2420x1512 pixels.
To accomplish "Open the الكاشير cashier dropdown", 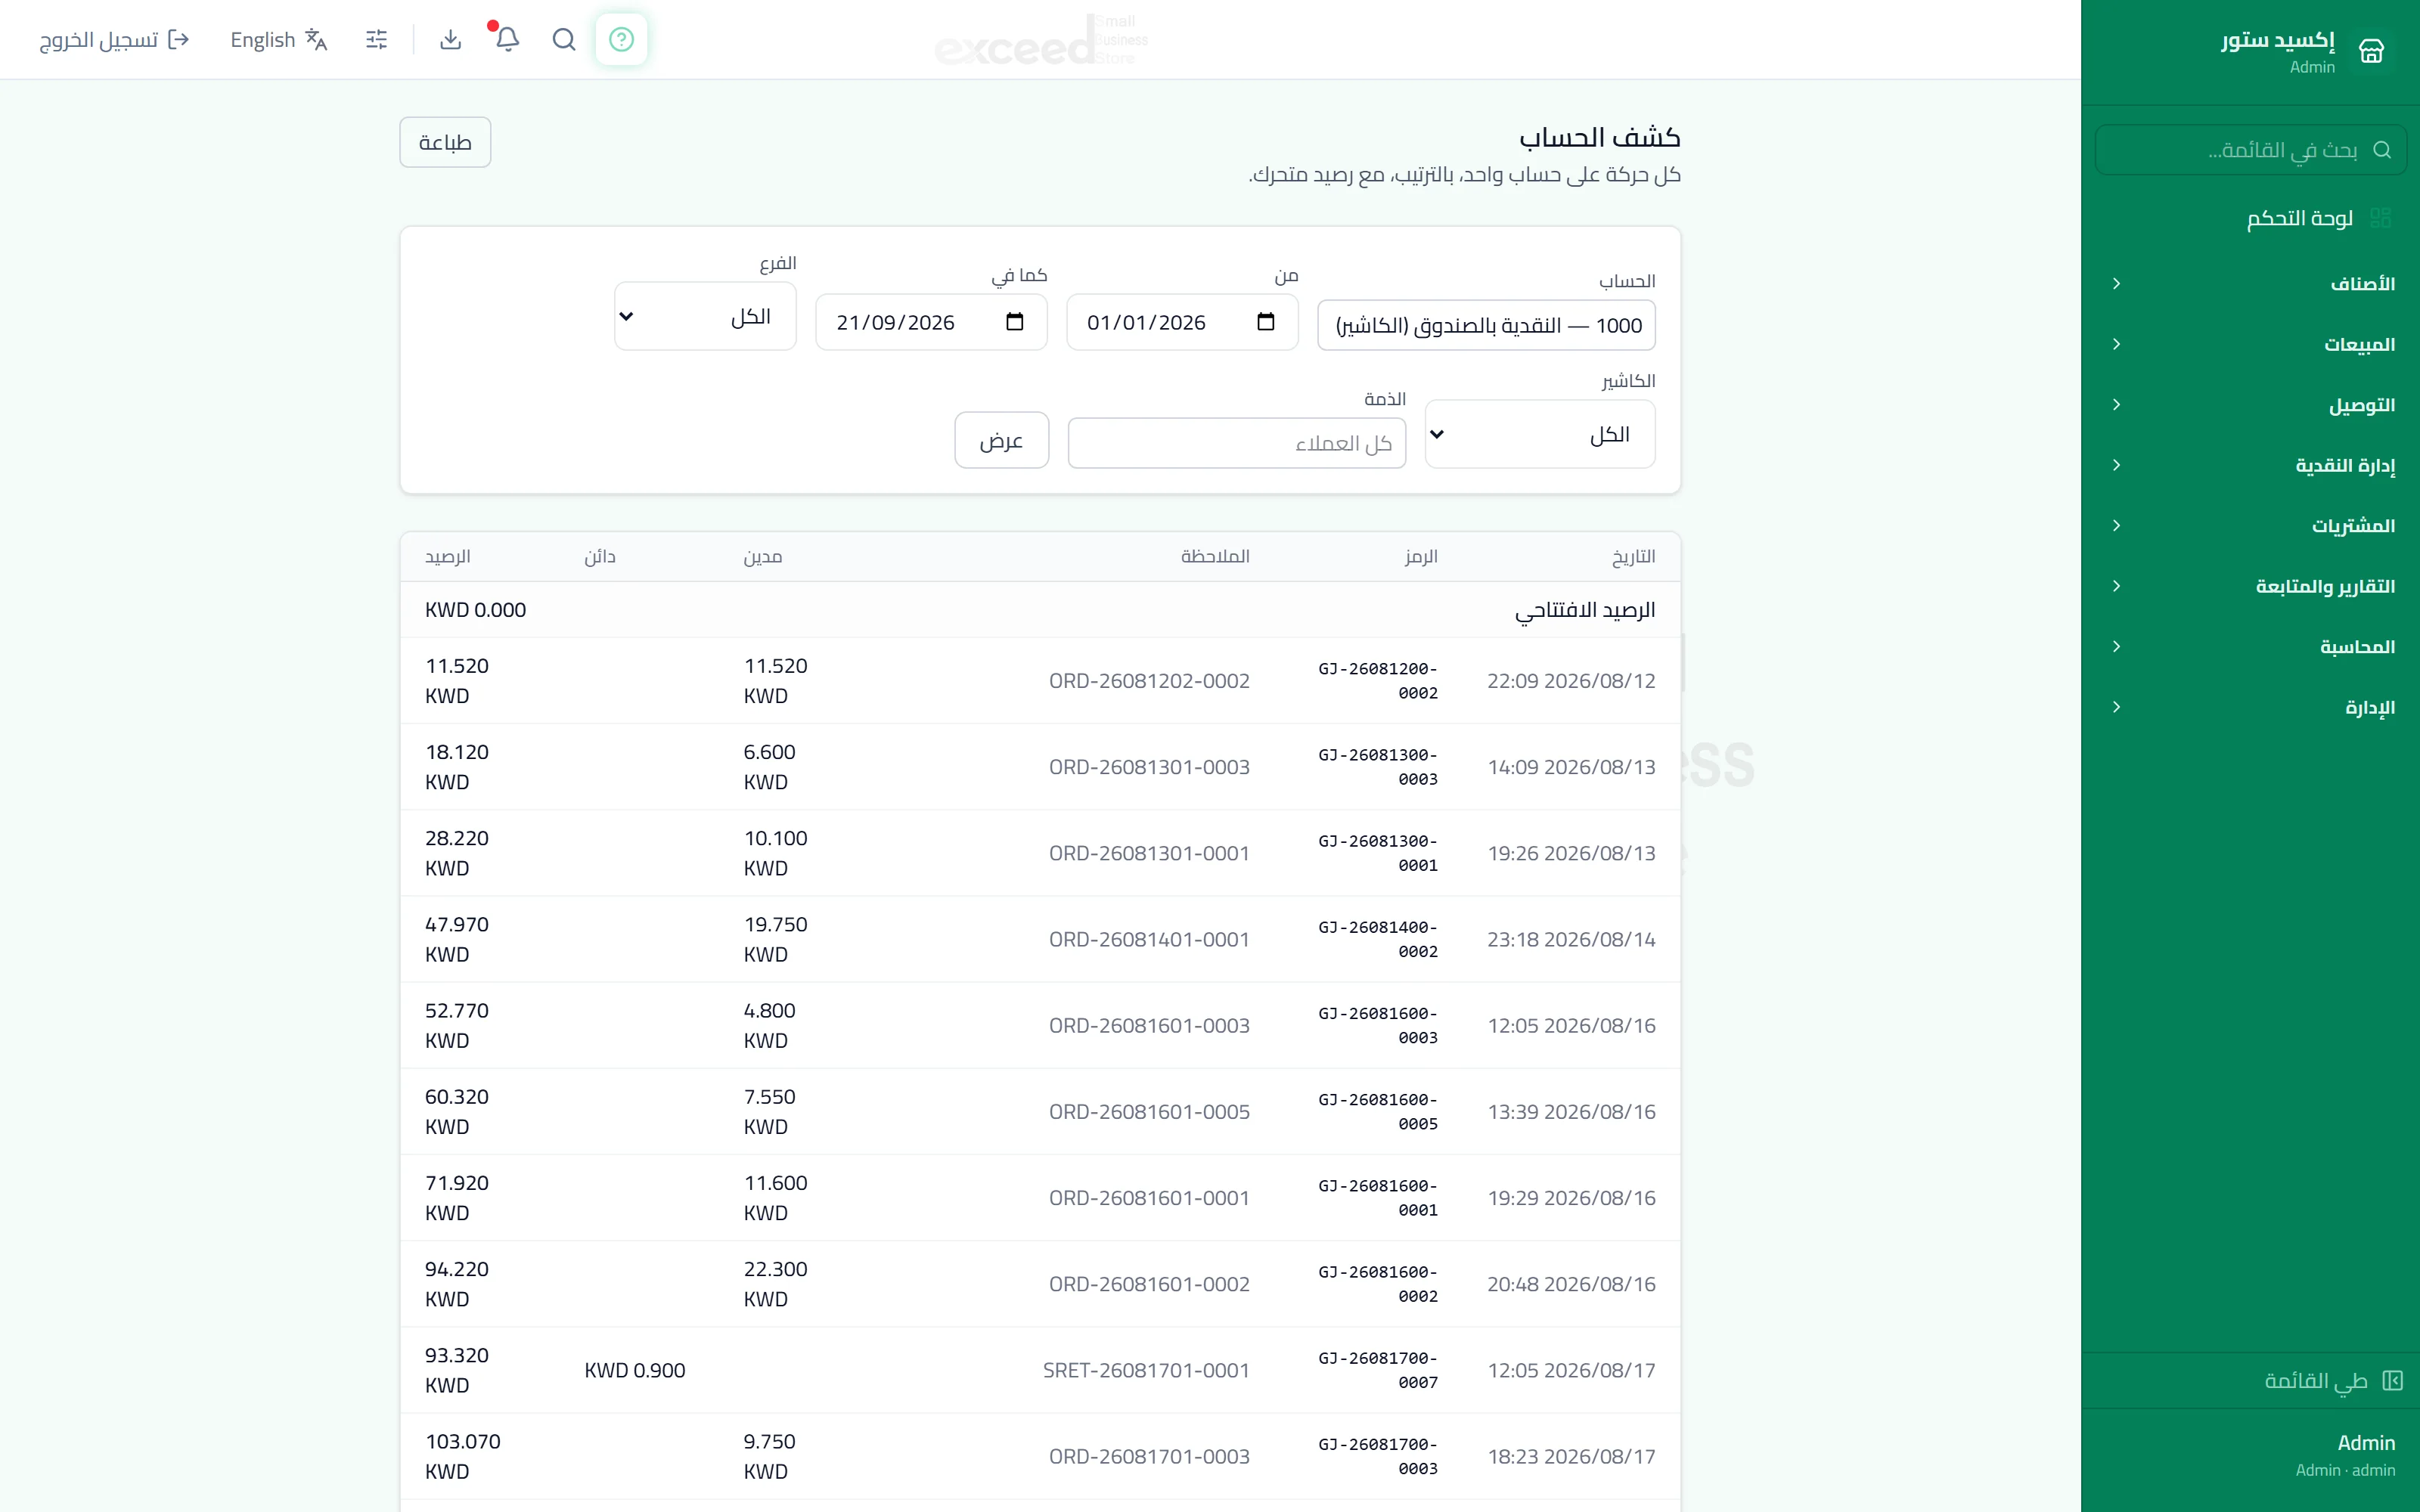I will tap(1540, 434).
